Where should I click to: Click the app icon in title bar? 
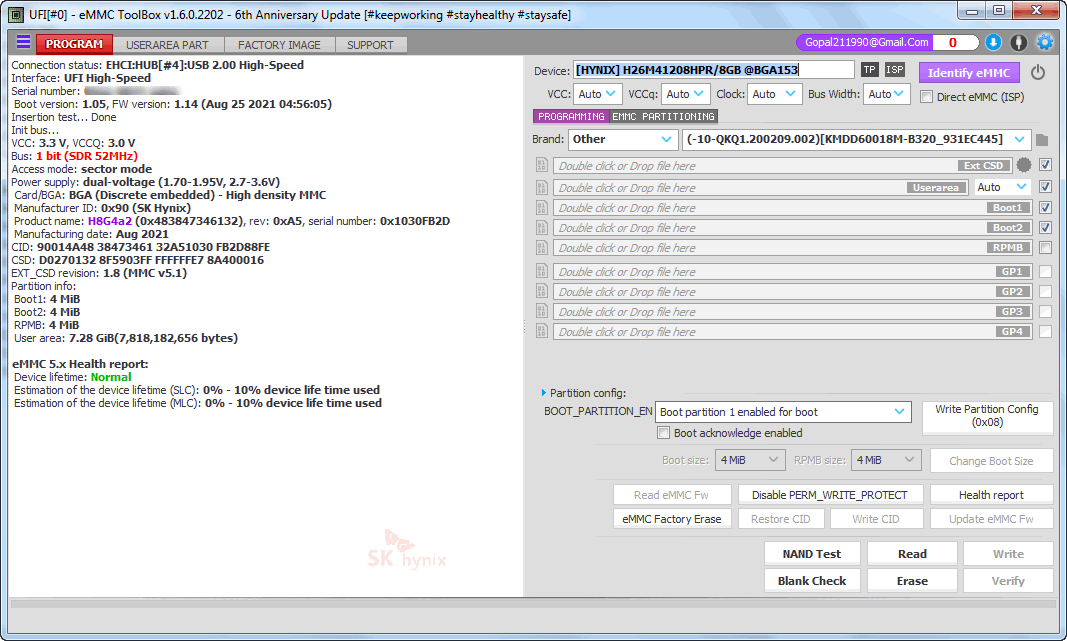pos(16,14)
